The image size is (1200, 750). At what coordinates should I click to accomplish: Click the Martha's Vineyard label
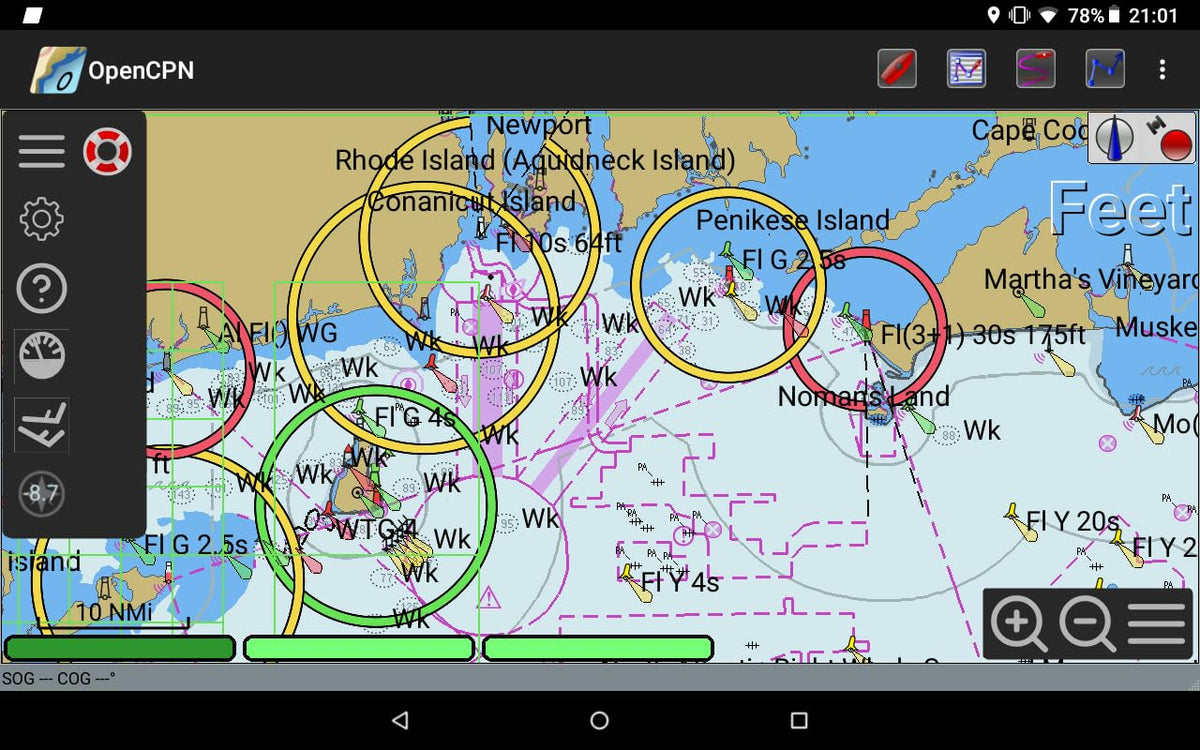coord(1091,280)
